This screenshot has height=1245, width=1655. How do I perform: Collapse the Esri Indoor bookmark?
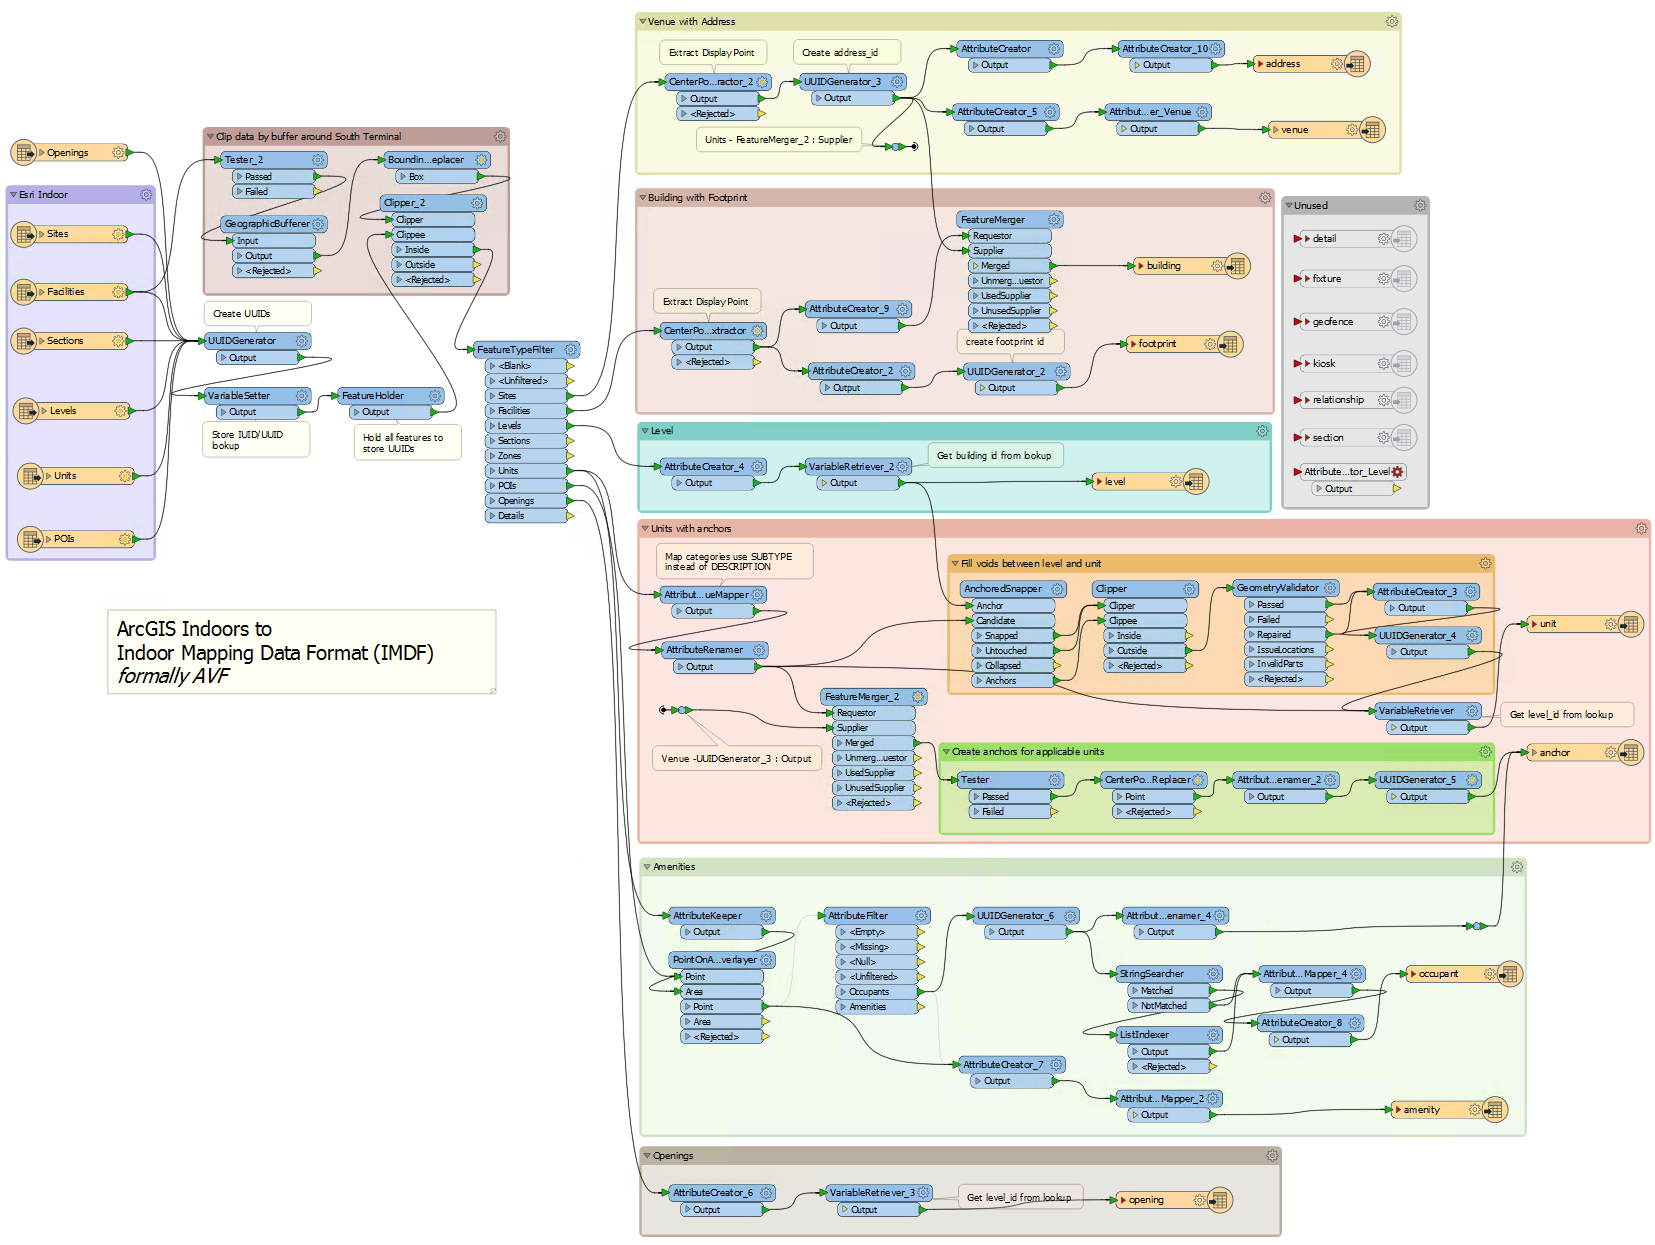tap(13, 195)
